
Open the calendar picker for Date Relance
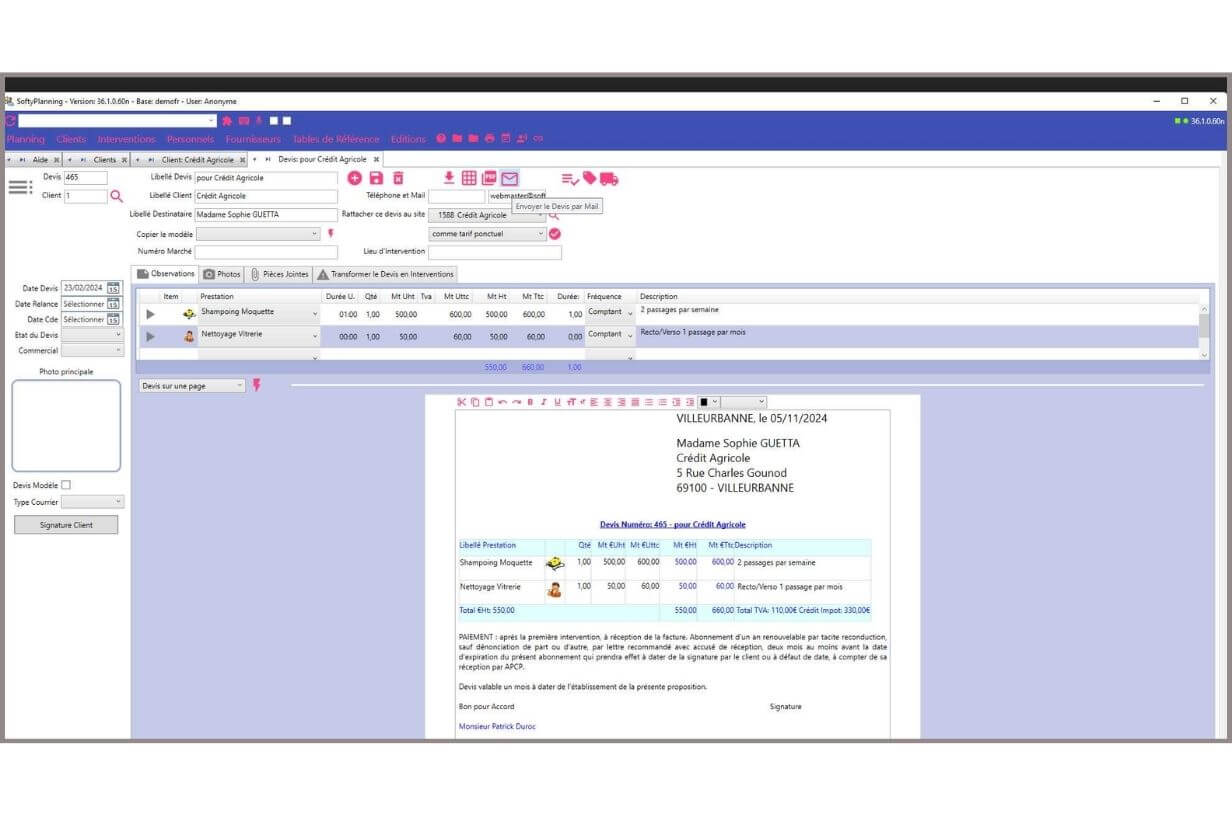[x=113, y=304]
